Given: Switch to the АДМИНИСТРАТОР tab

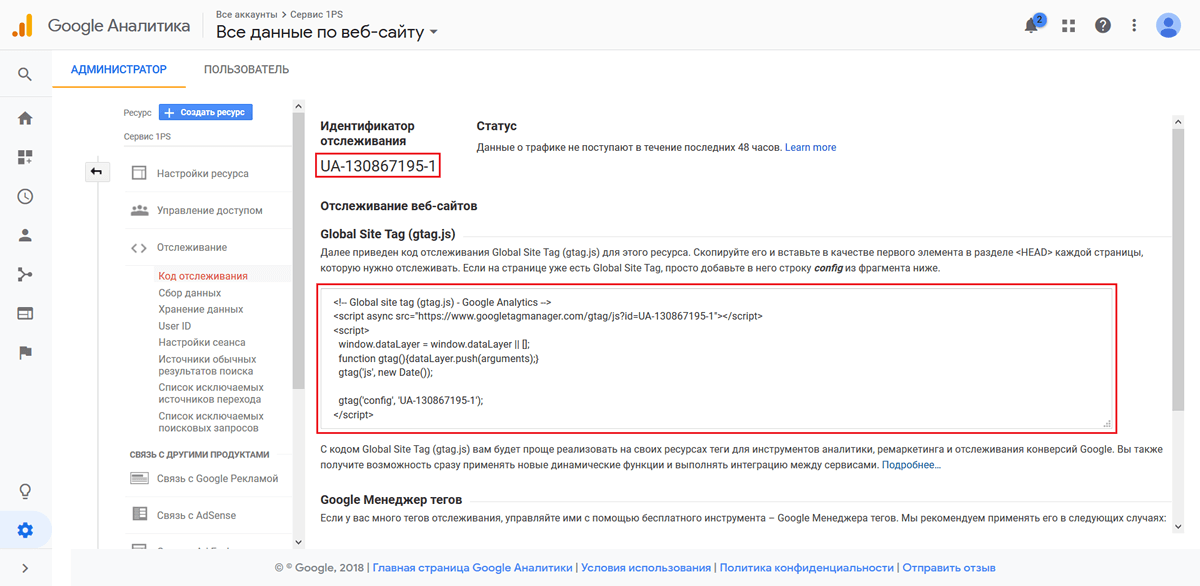Looking at the screenshot, I should pyautogui.click(x=118, y=69).
